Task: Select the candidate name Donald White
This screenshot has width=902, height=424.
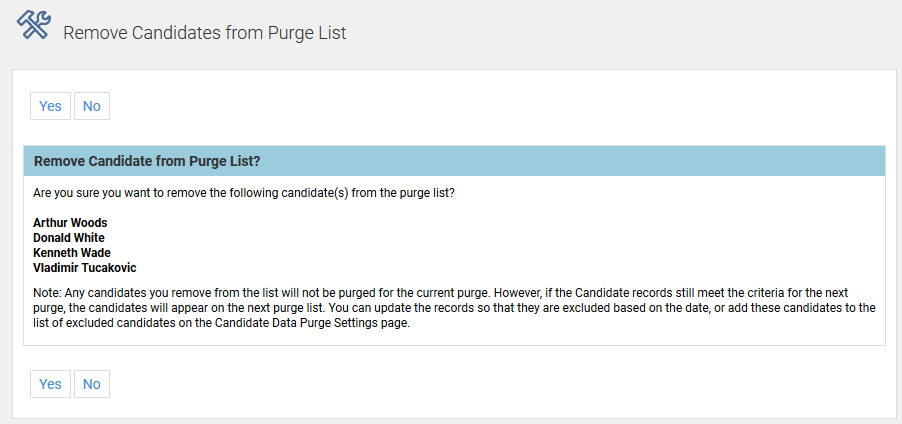Action: point(69,238)
